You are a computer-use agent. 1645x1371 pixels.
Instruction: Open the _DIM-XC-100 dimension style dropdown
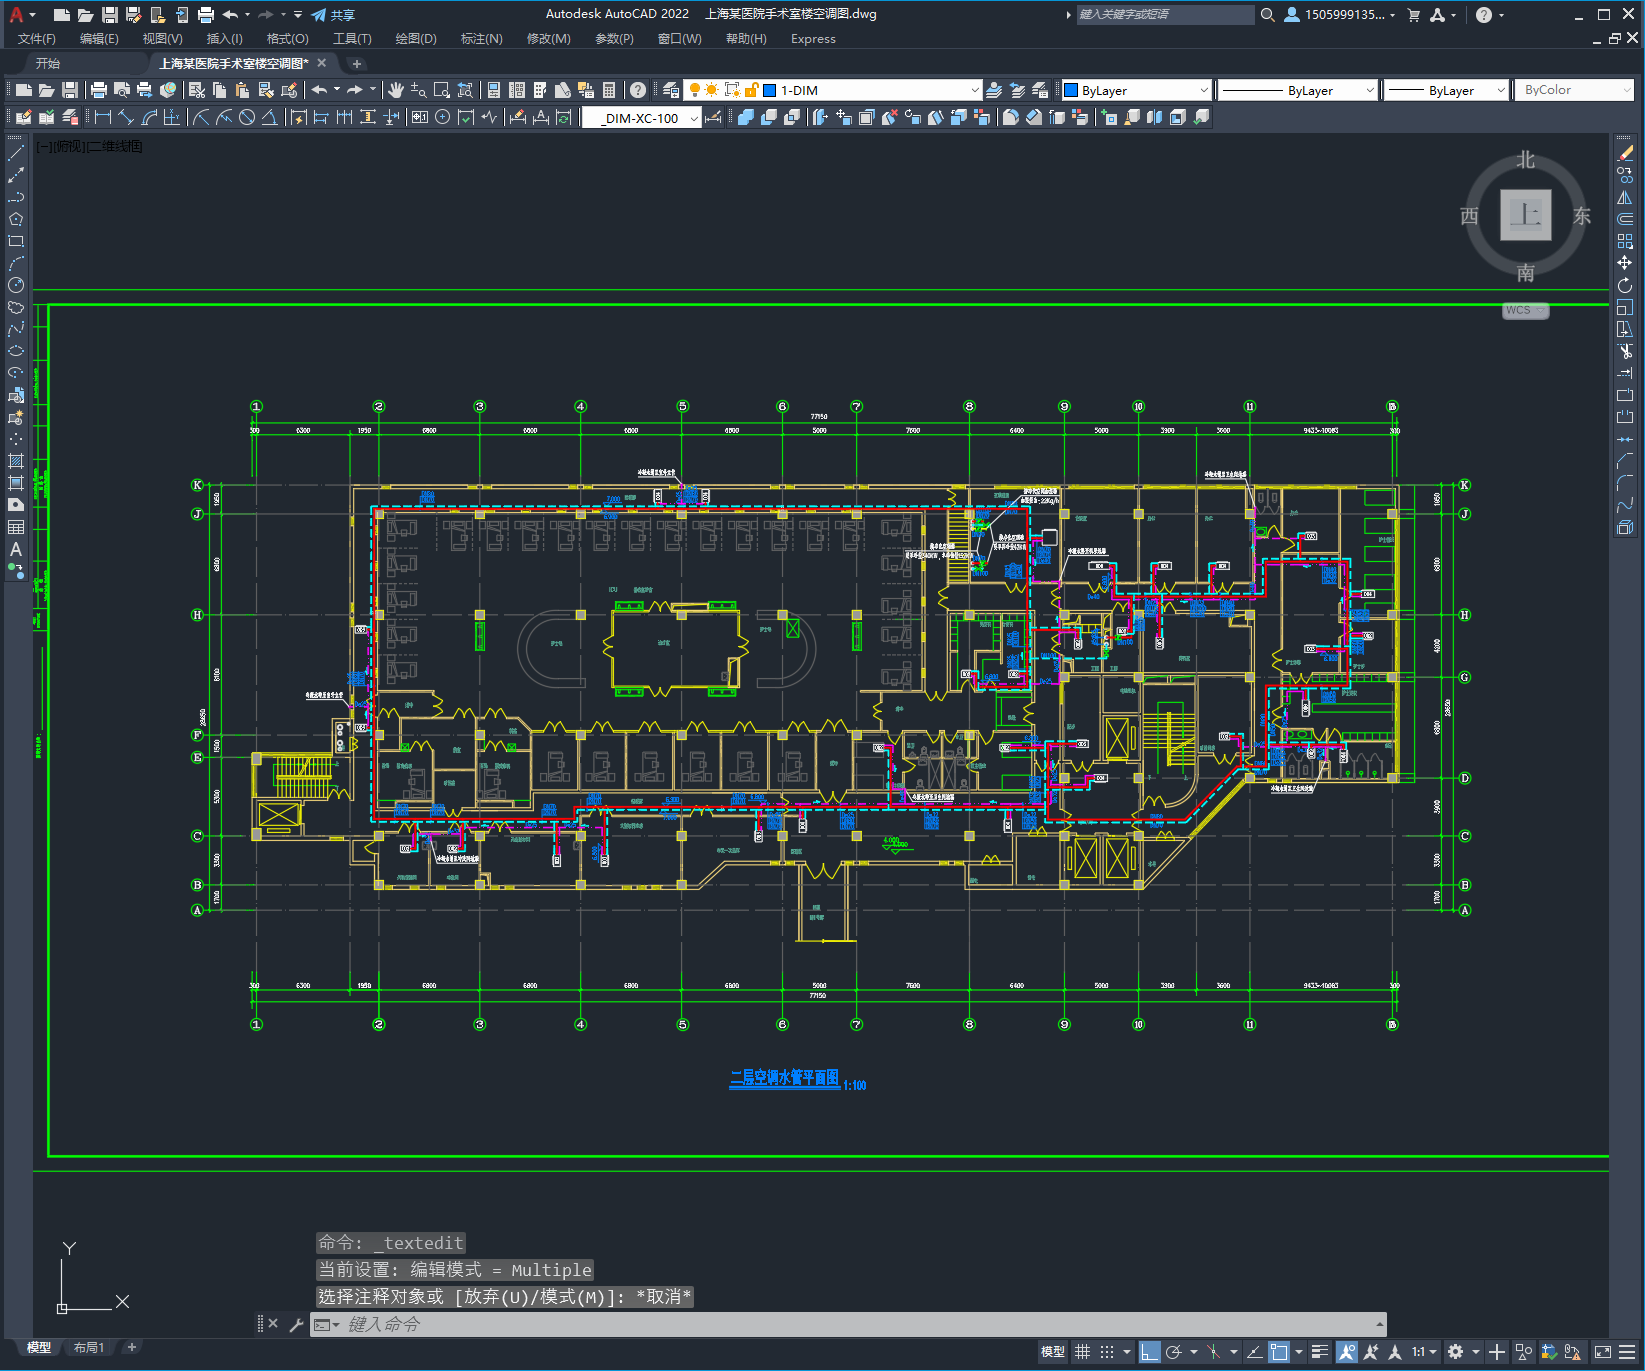point(694,118)
